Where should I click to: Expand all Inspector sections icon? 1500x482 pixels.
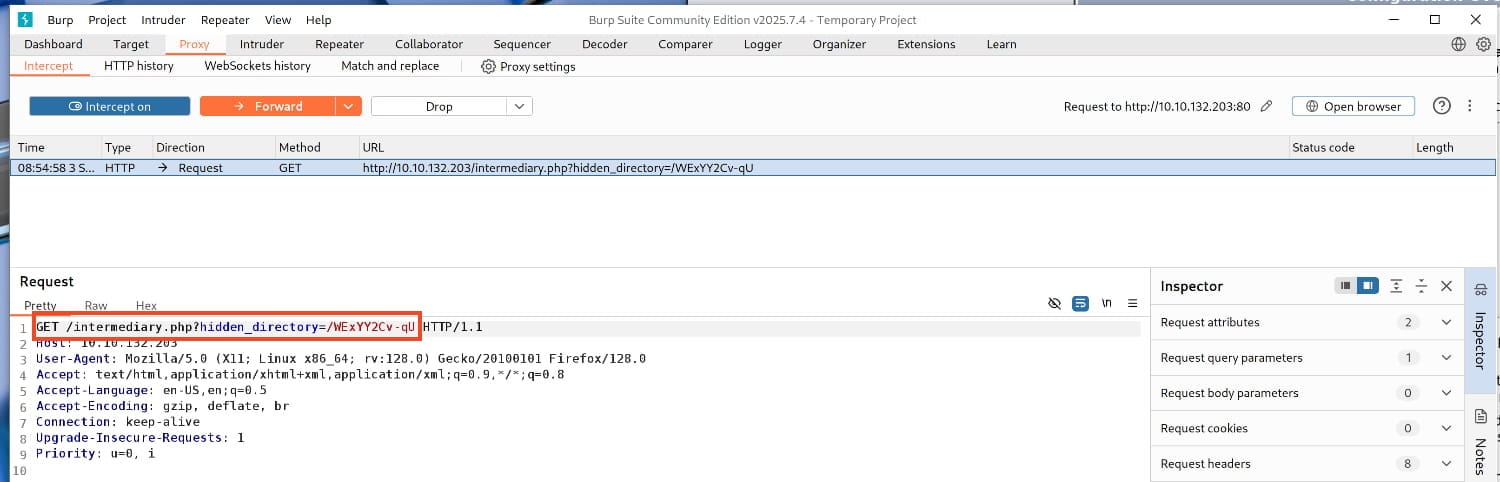click(x=1396, y=286)
